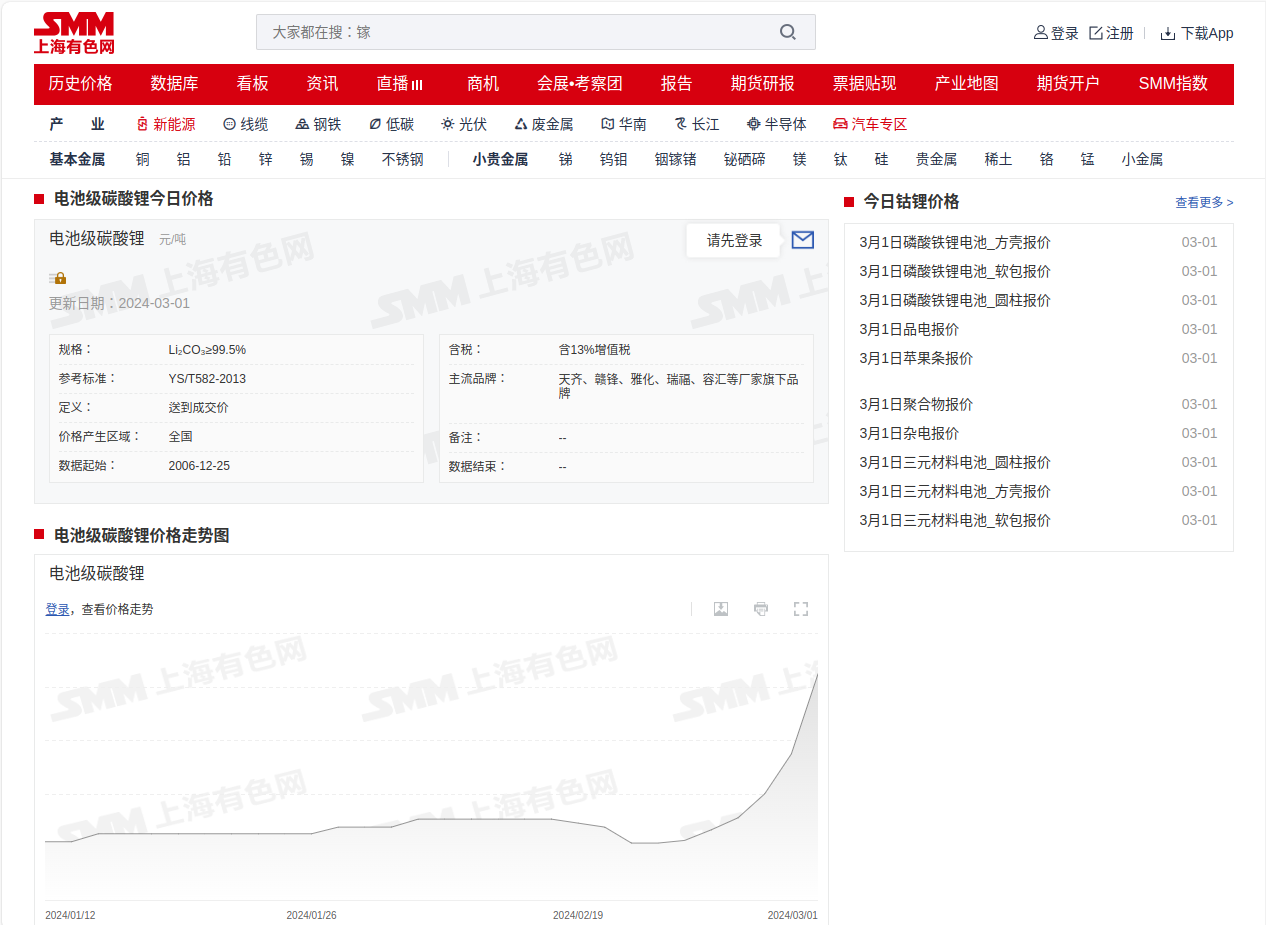This screenshot has width=1266, height=925.
Task: Click the 2024/01/26 chart axis label
Action: point(311,915)
